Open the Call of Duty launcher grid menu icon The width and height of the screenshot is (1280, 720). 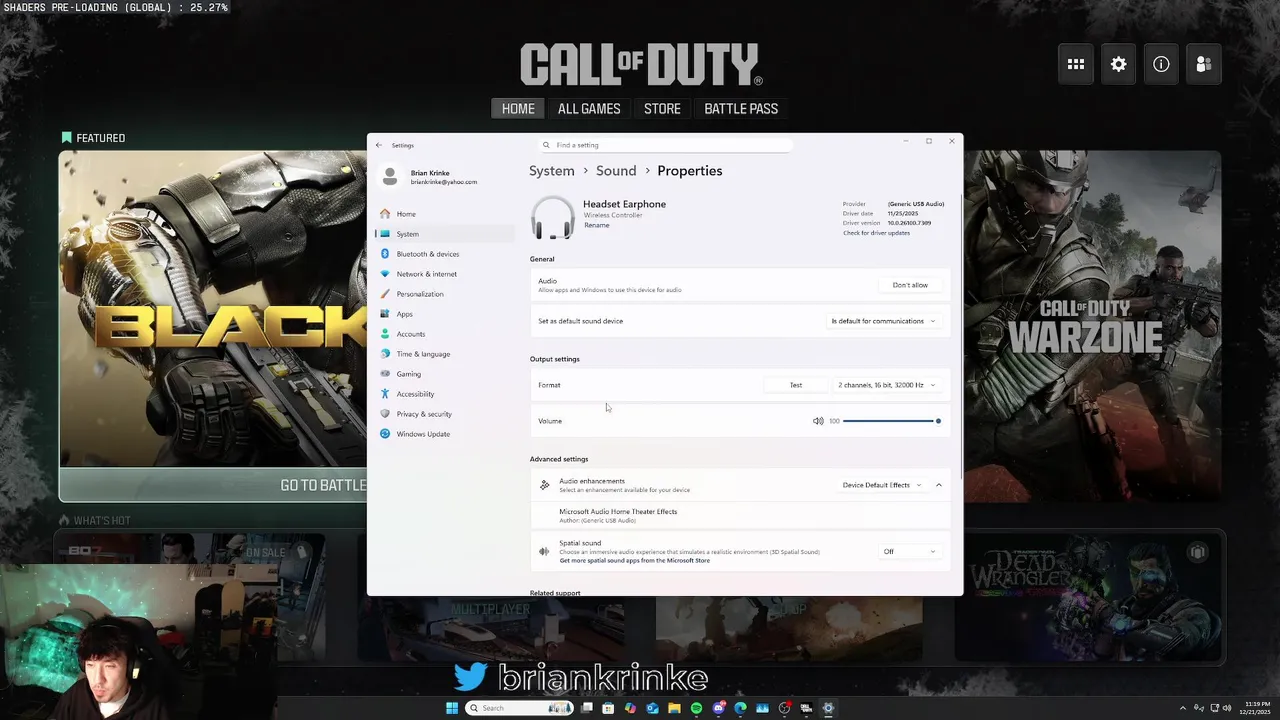[1076, 64]
